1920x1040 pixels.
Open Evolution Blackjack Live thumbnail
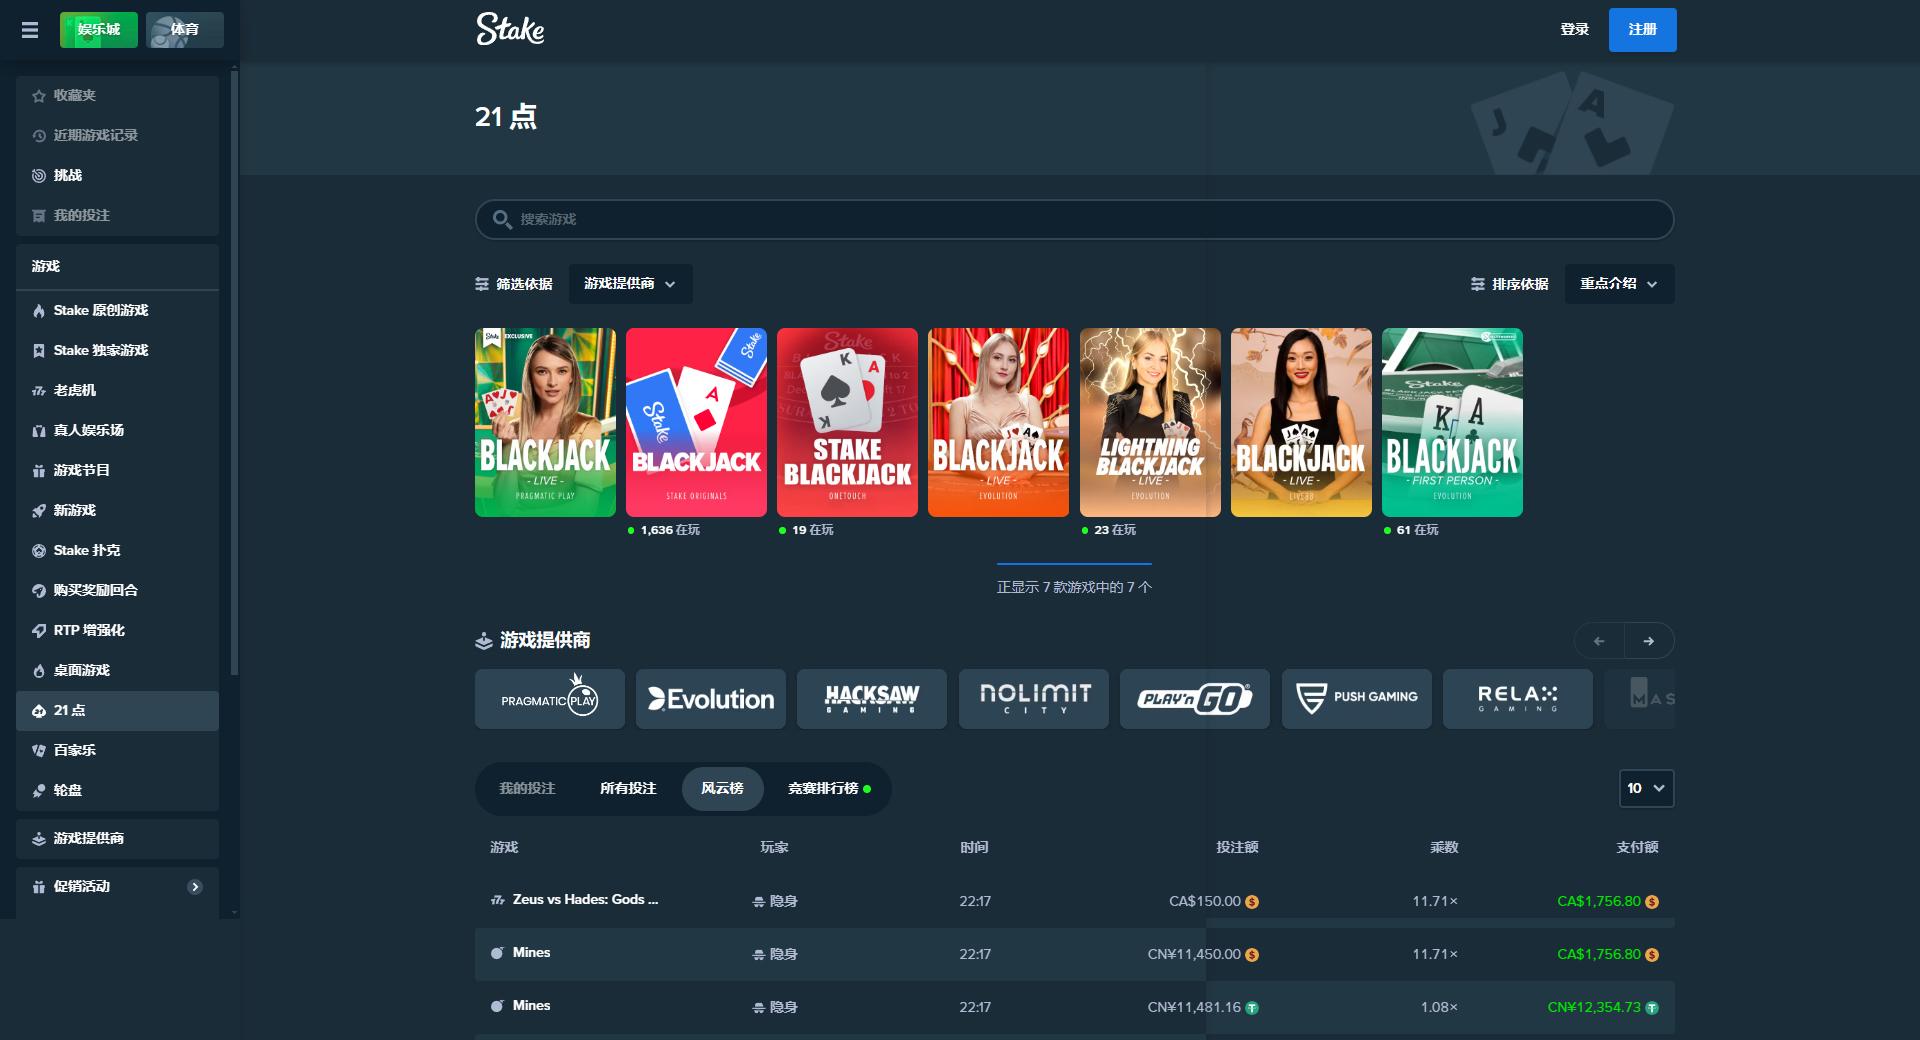[x=998, y=422]
